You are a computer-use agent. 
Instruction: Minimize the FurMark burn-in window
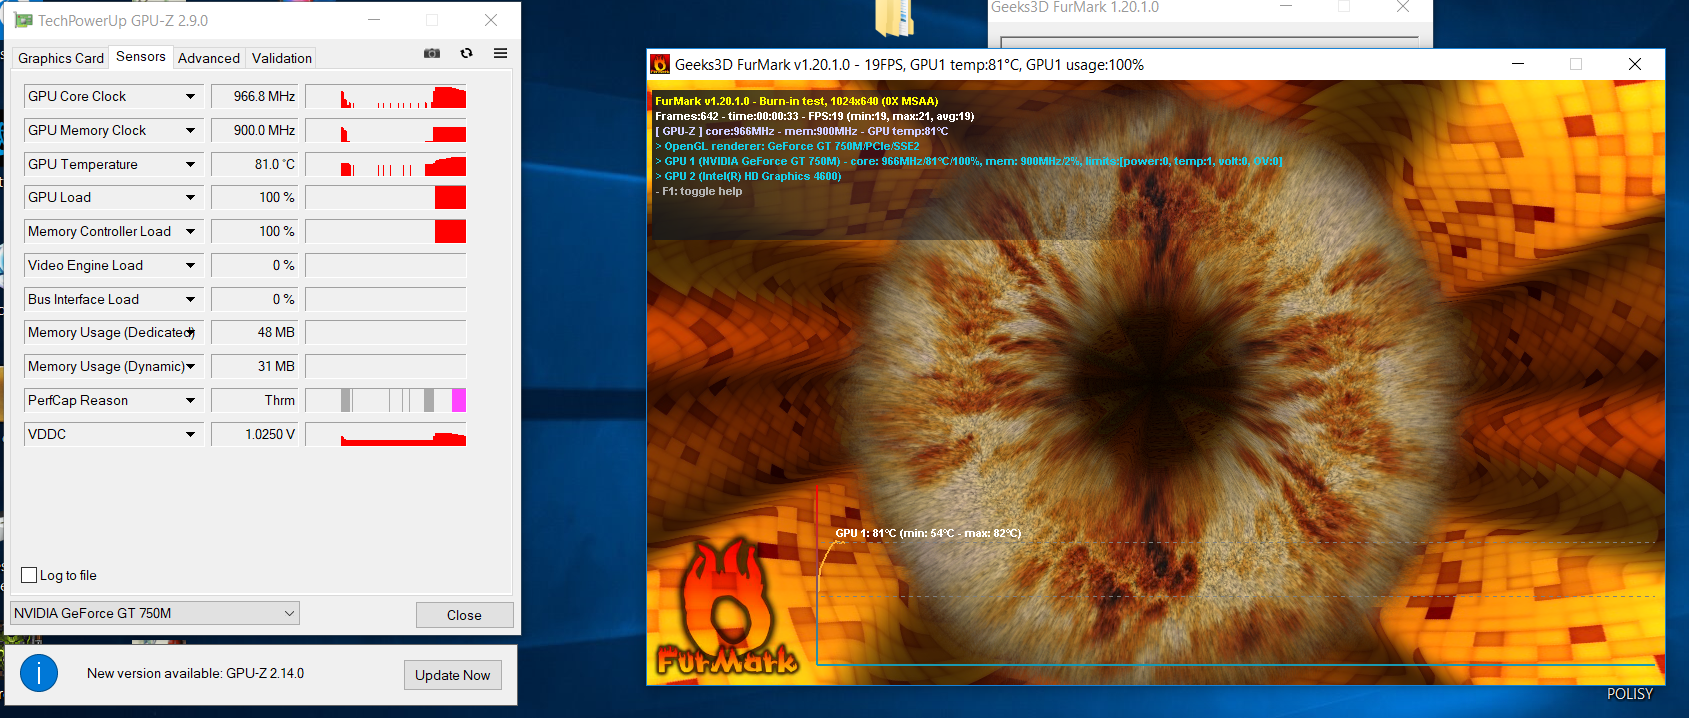pyautogui.click(x=1518, y=64)
